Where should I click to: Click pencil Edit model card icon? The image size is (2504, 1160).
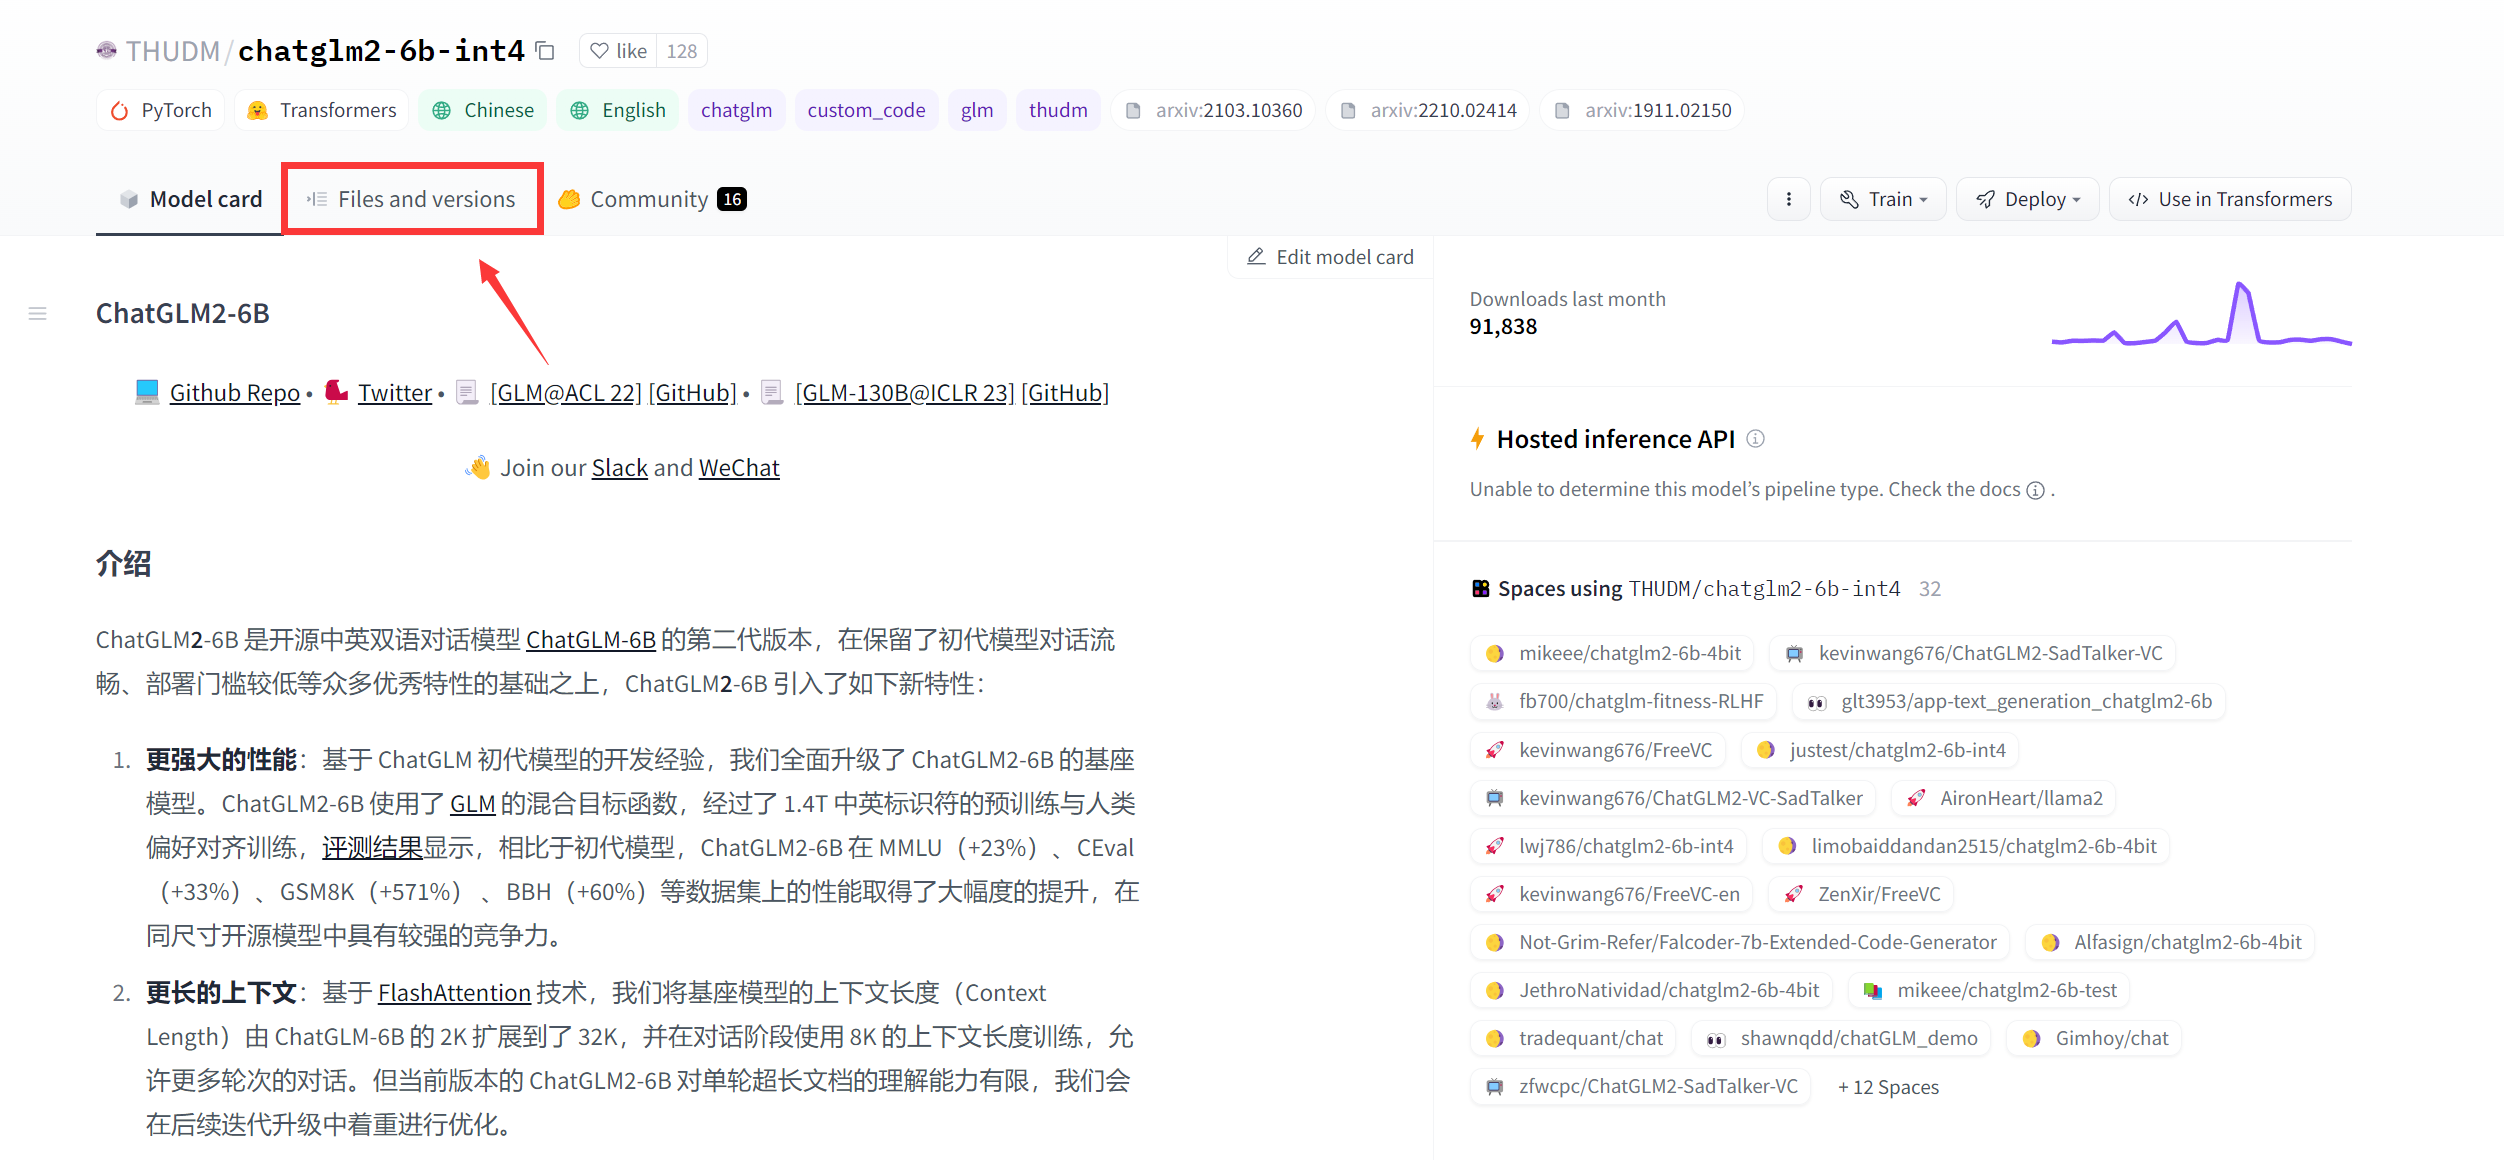[x=1256, y=257]
